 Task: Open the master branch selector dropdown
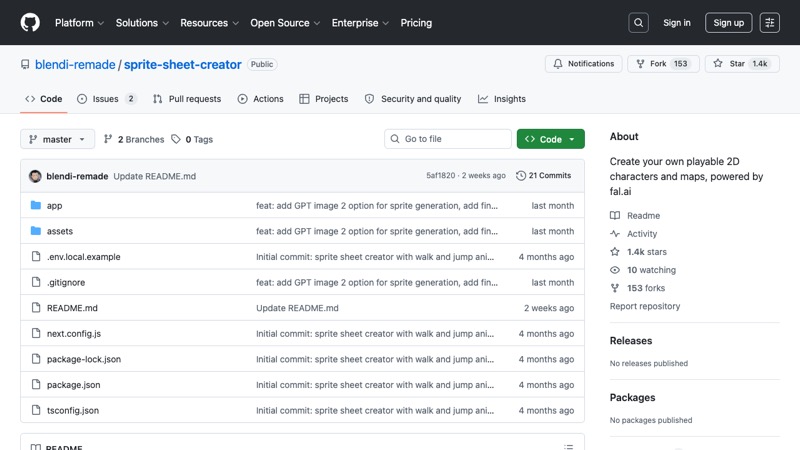[58, 139]
